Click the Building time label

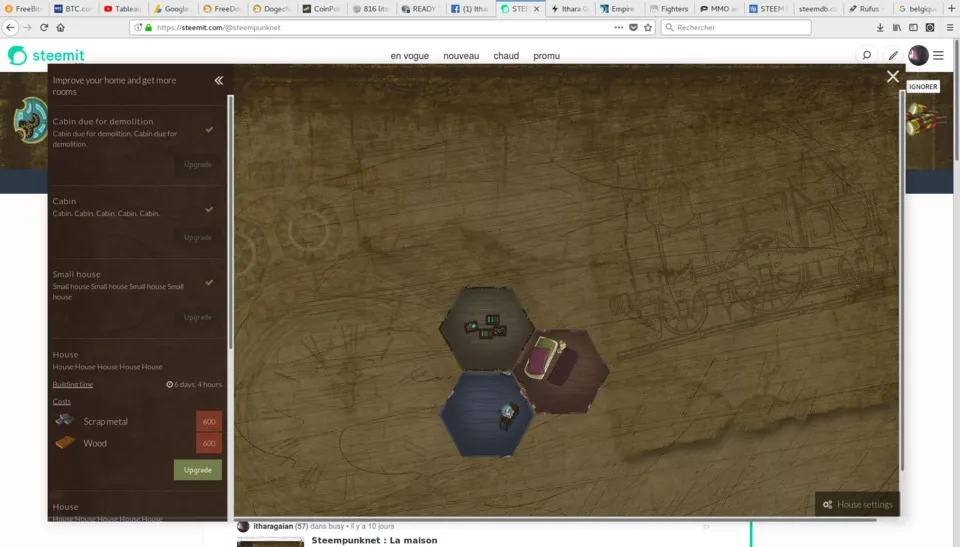(x=73, y=385)
